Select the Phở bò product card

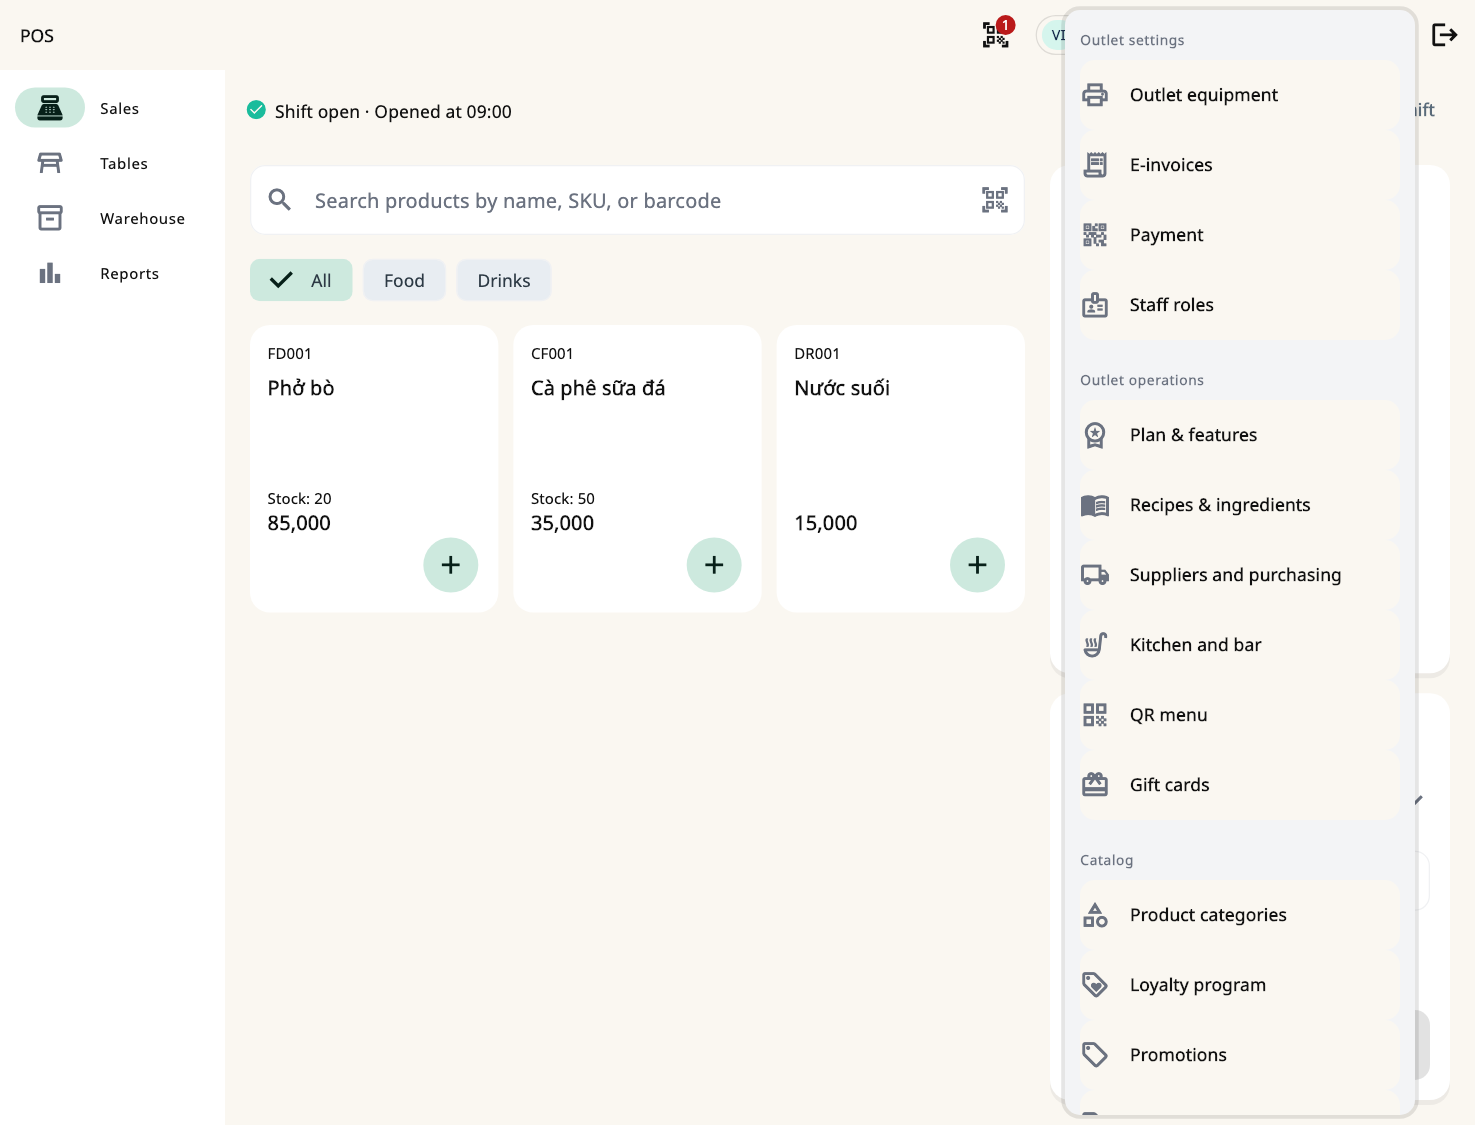click(374, 468)
